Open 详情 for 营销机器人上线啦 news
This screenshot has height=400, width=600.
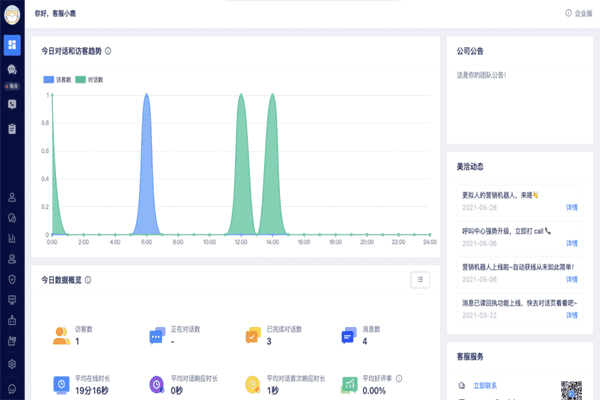pyautogui.click(x=572, y=279)
